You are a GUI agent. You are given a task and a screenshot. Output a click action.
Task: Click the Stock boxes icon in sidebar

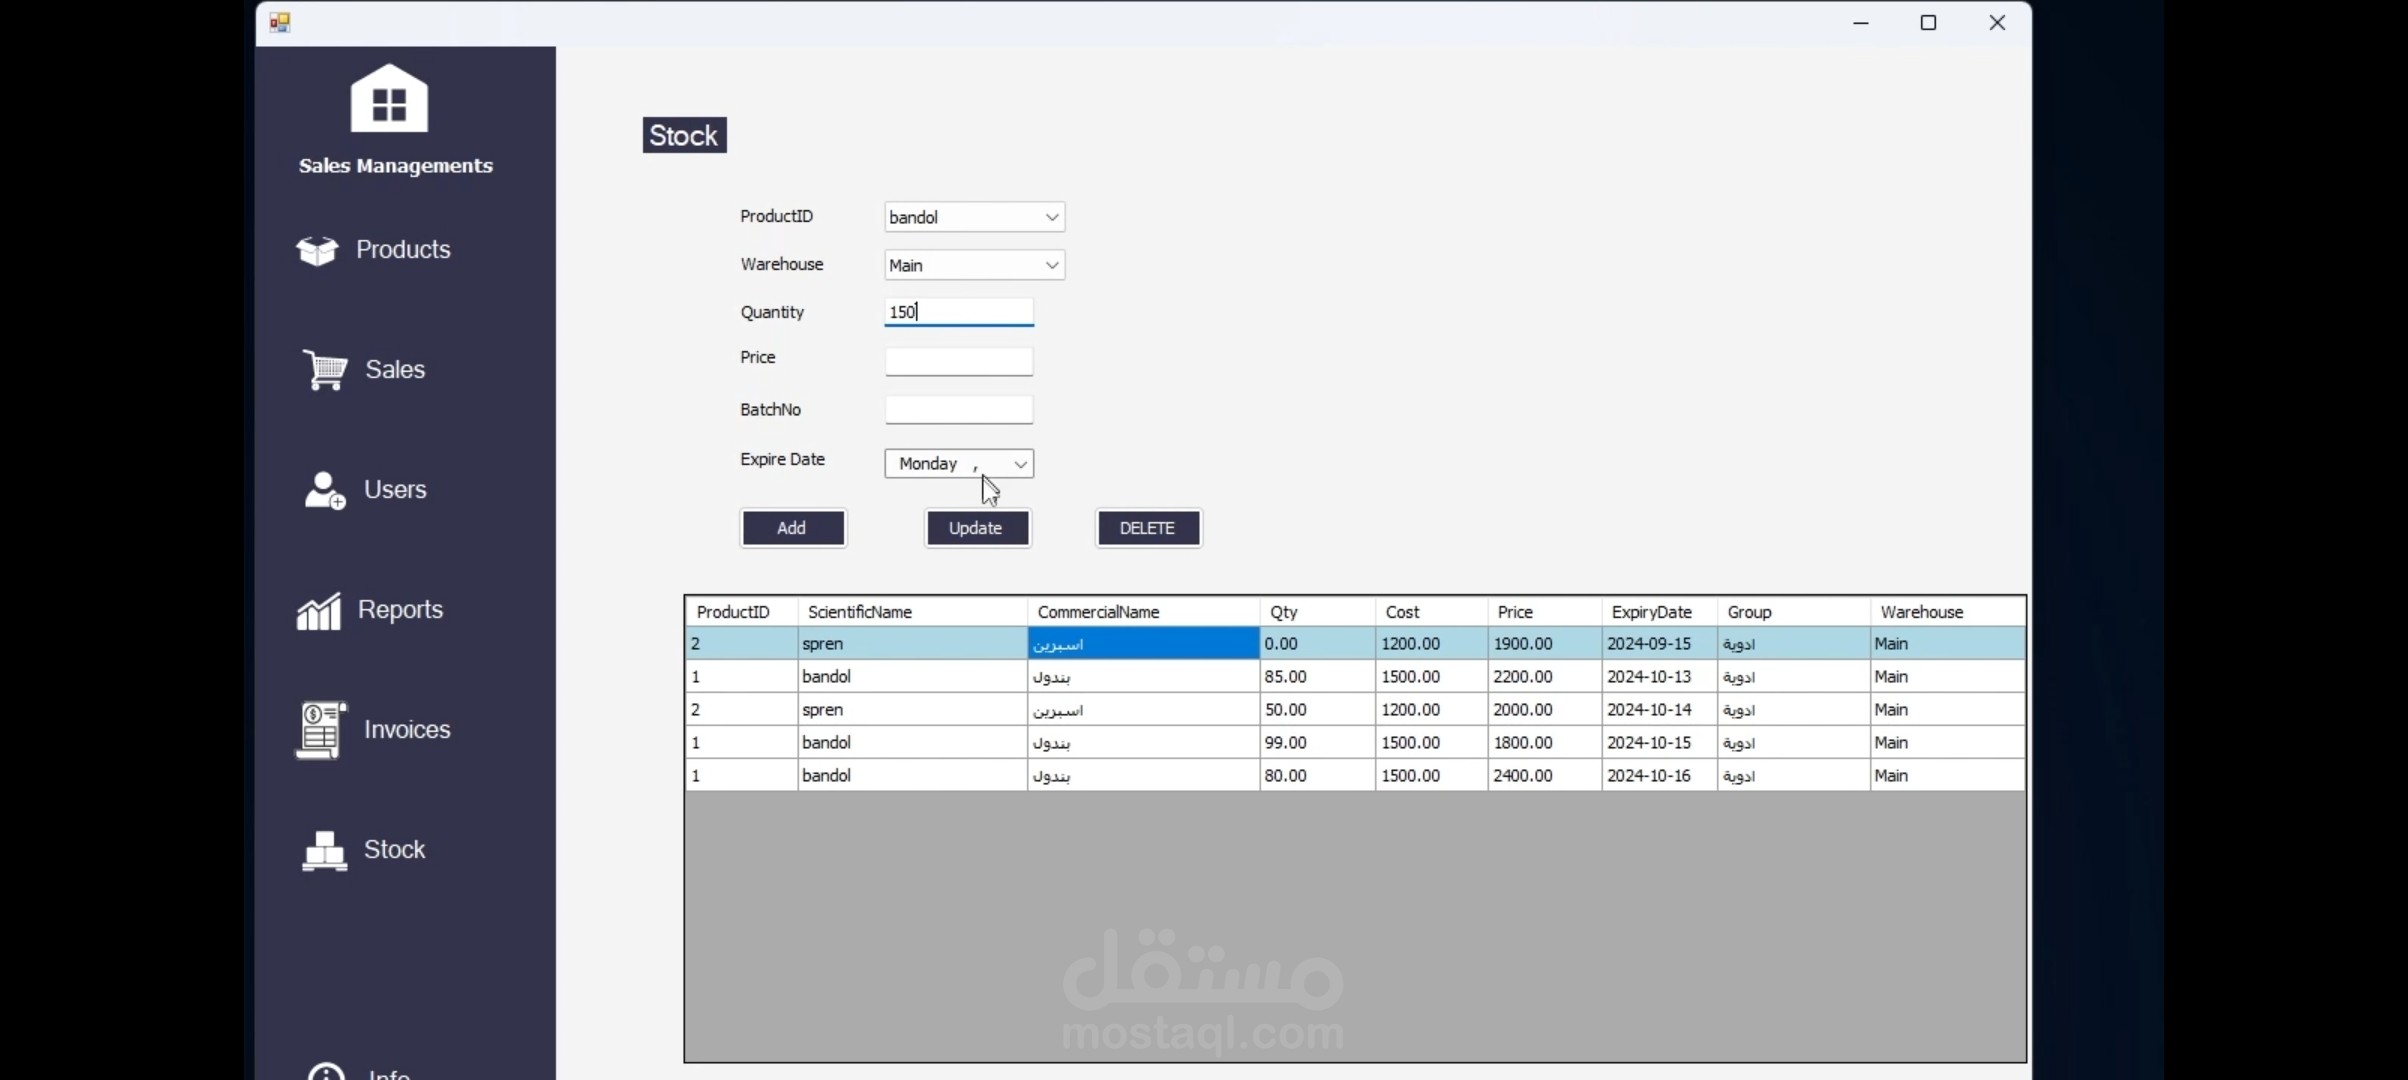tap(324, 850)
